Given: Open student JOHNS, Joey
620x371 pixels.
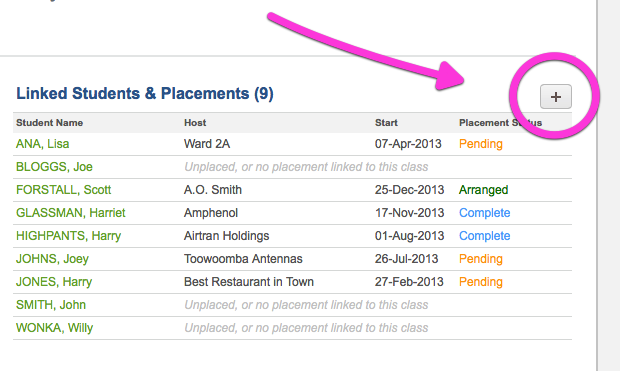Looking at the screenshot, I should click(52, 259).
